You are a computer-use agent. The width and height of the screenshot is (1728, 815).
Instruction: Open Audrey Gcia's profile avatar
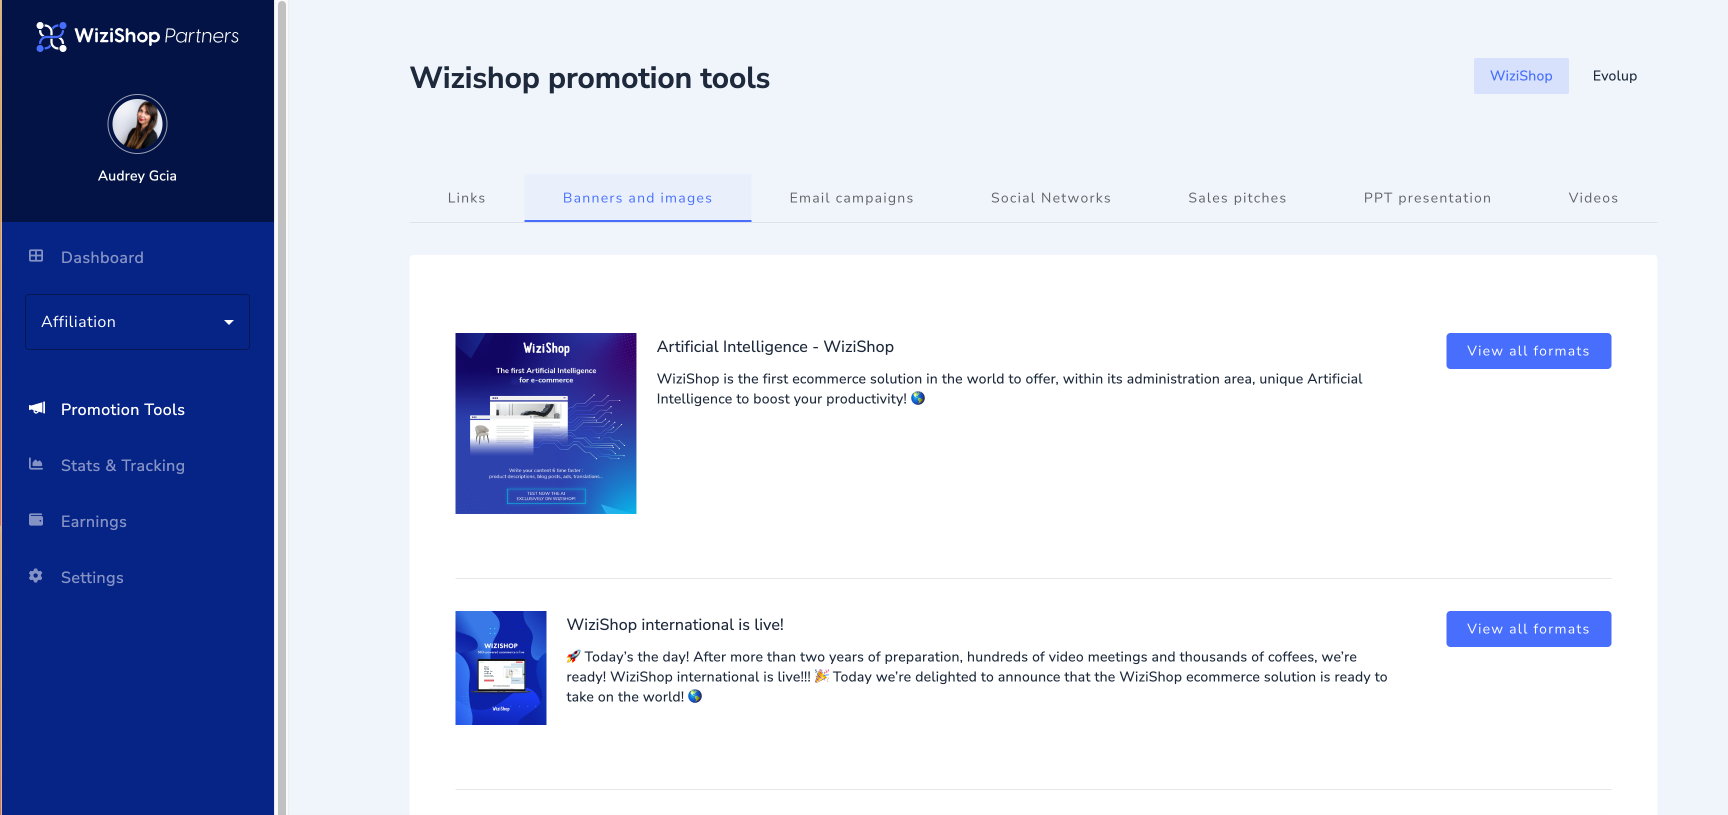137,124
